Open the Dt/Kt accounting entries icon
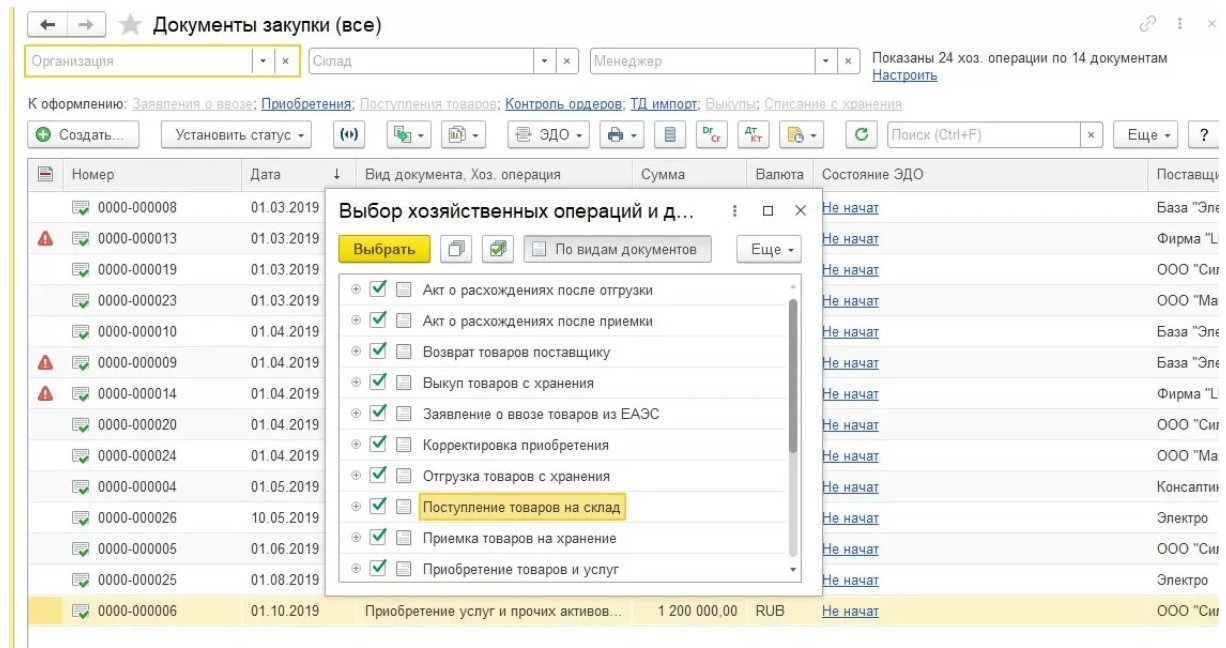 (x=751, y=135)
